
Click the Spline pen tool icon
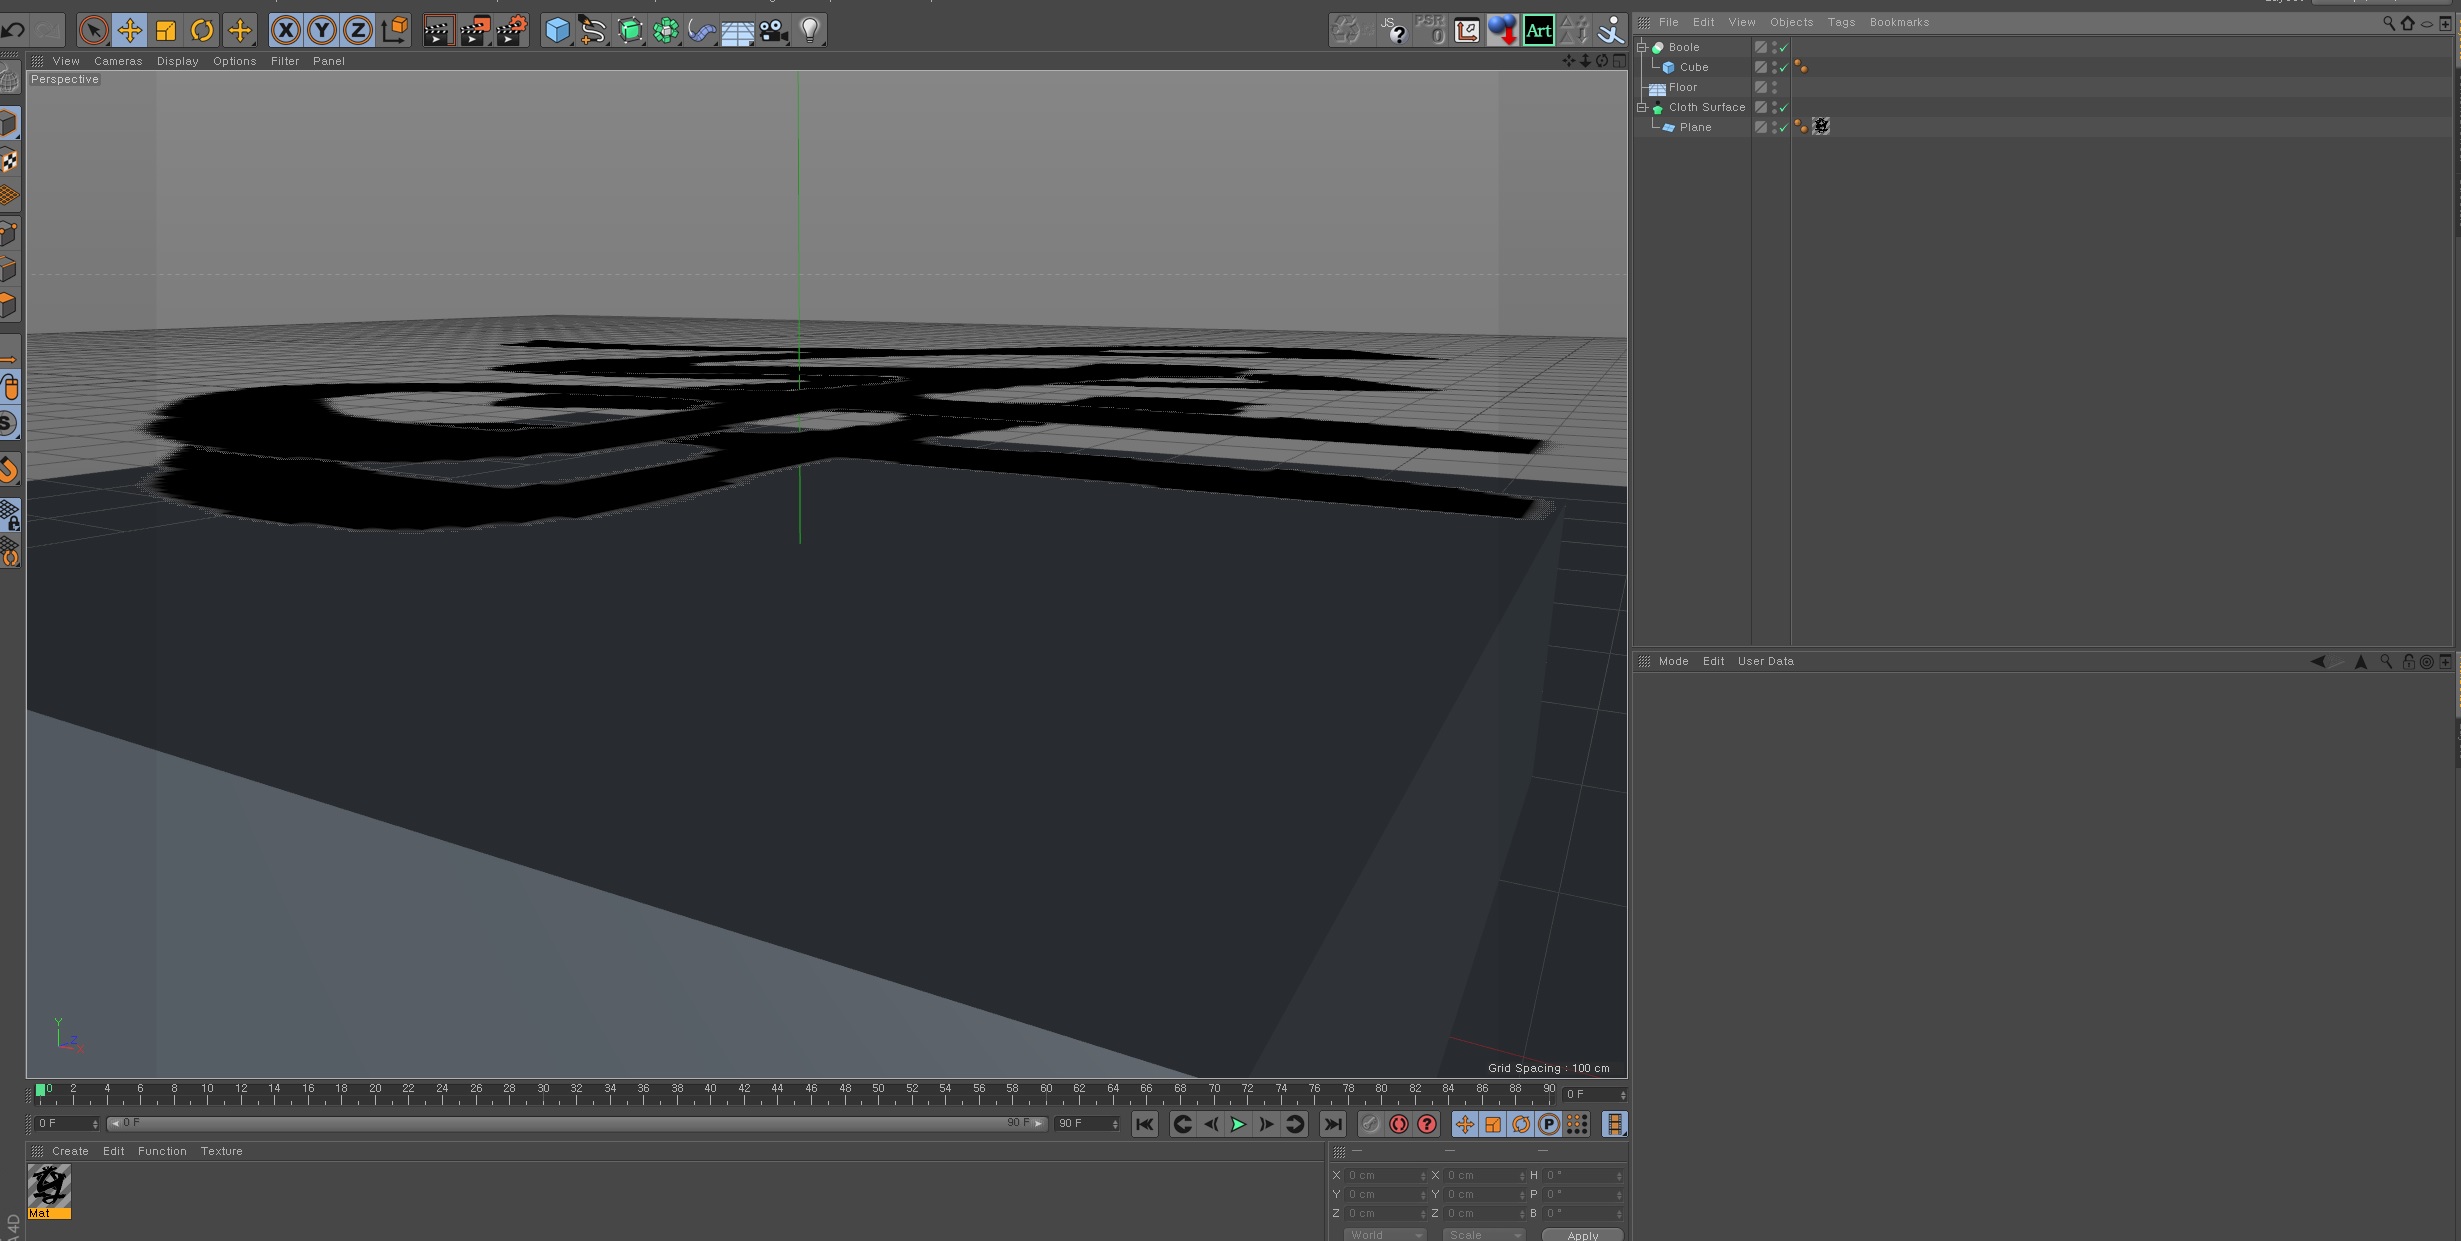click(592, 31)
